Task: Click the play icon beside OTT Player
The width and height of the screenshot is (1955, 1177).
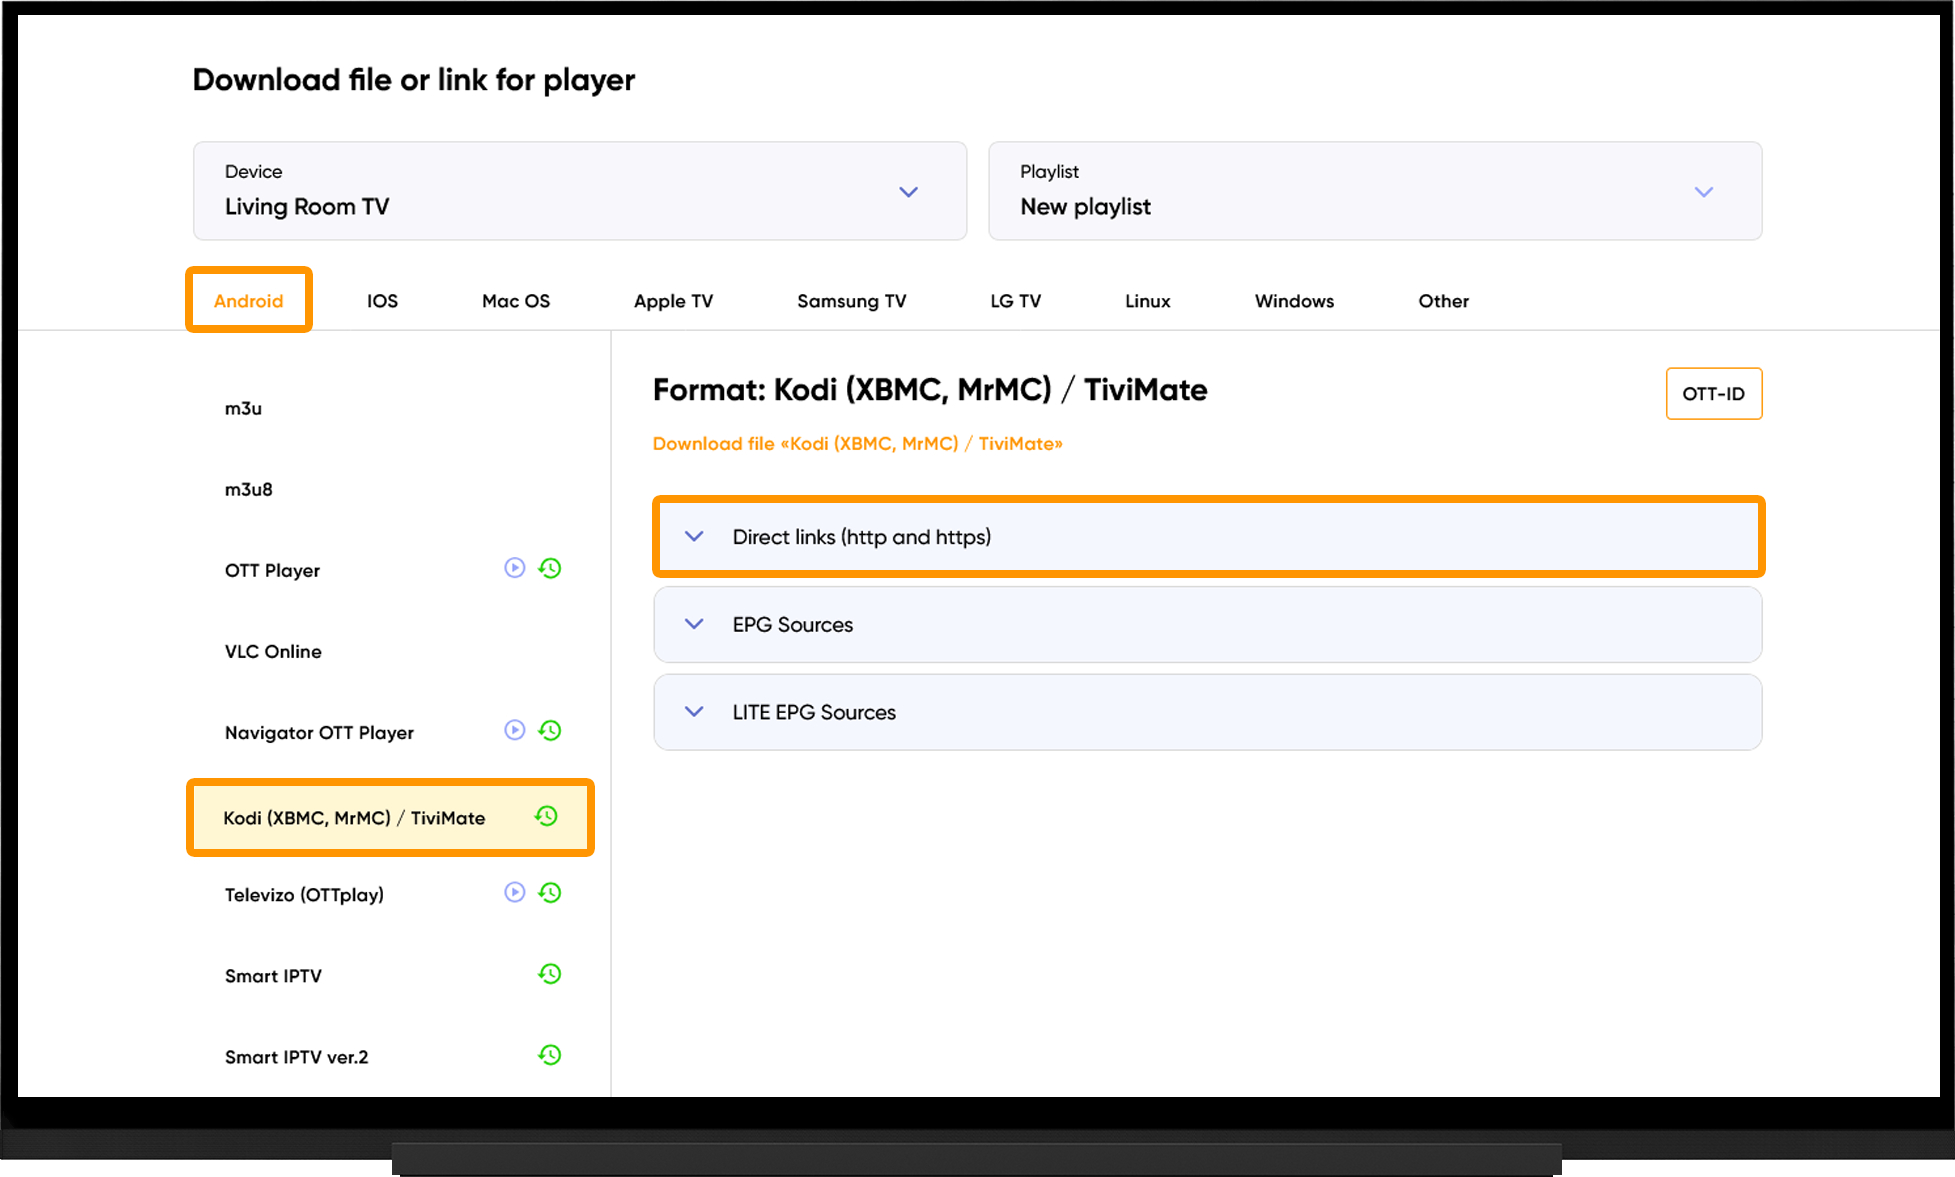Action: click(514, 568)
